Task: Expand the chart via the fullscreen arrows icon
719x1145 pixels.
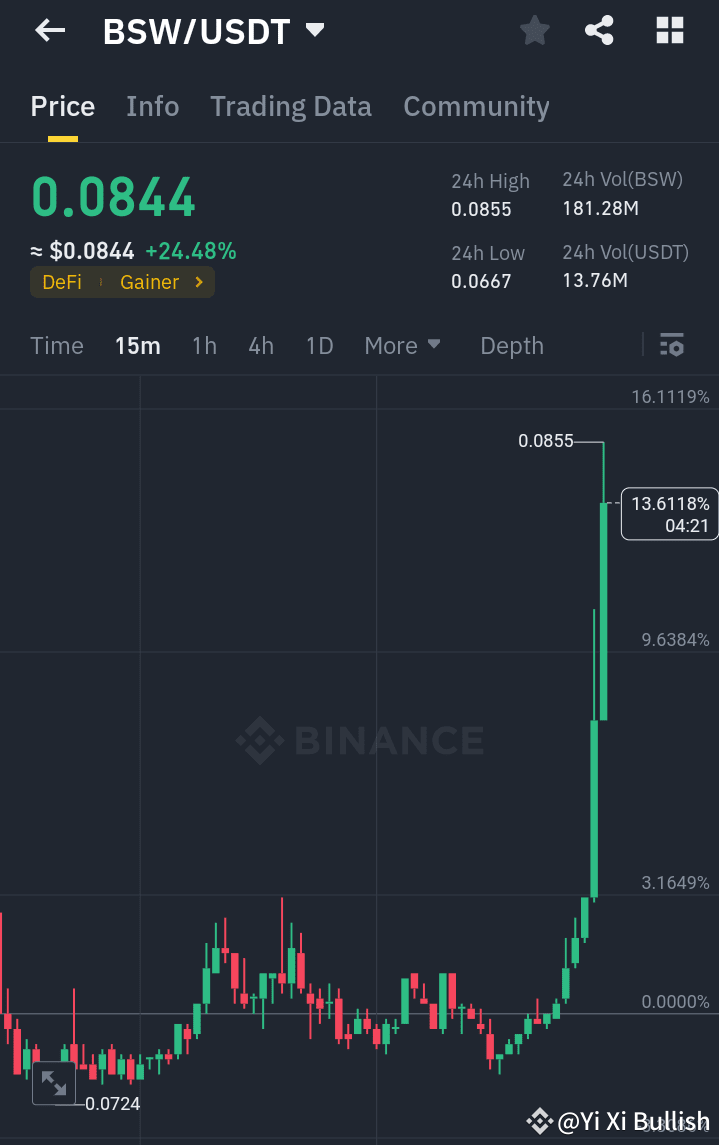Action: tap(53, 1082)
